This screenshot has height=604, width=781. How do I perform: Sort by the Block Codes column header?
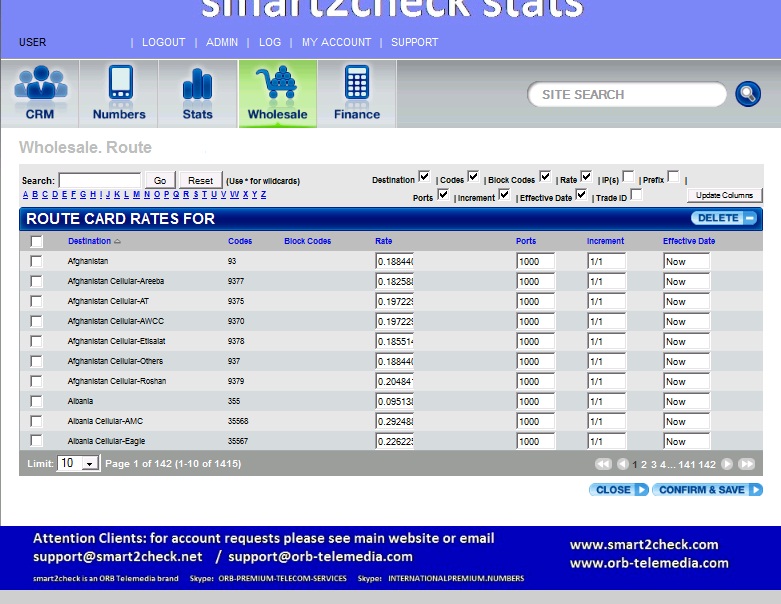point(307,241)
